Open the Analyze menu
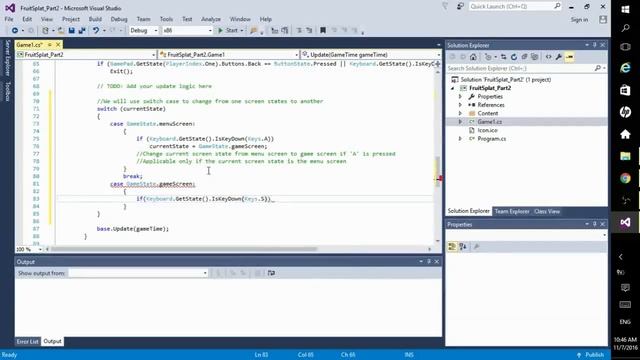 point(211,19)
